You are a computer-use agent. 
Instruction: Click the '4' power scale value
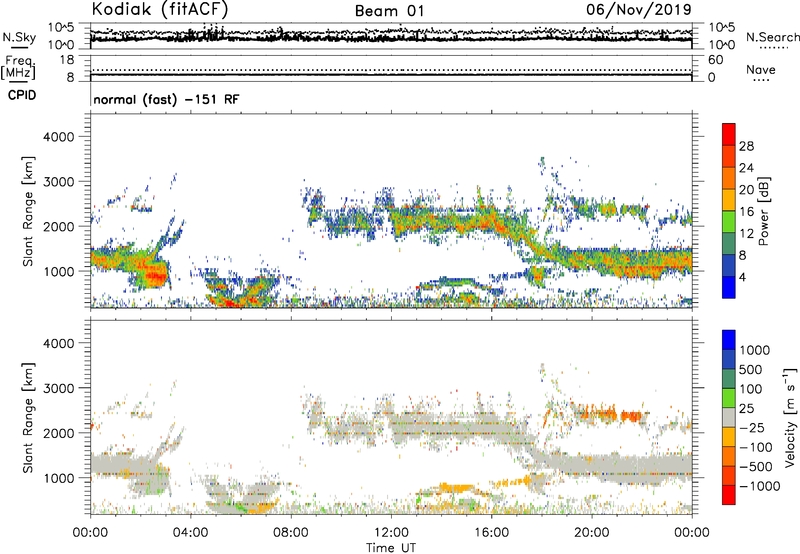point(742,277)
